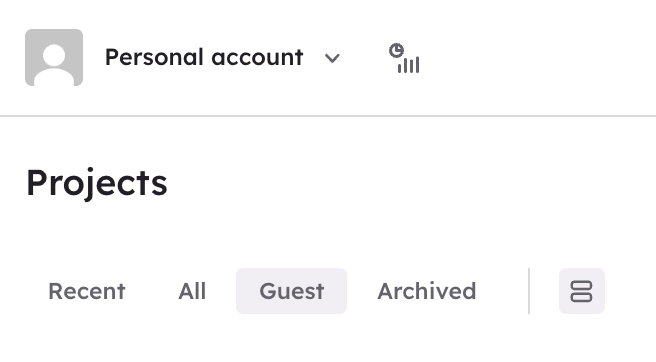
Task: Expand the Personal account chevron
Action: 332,58
